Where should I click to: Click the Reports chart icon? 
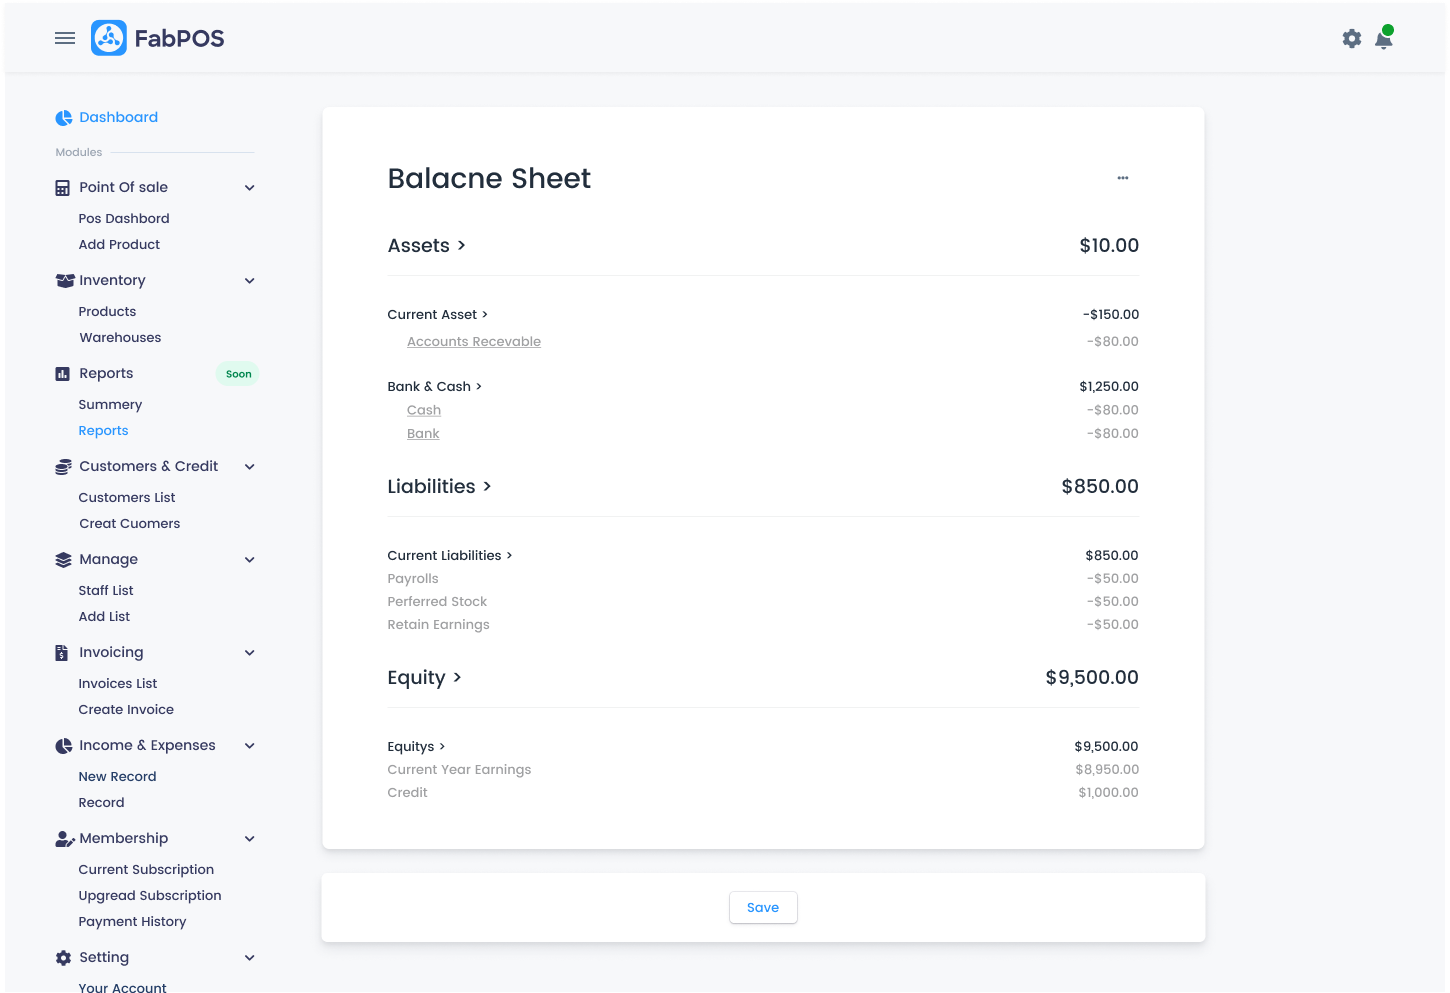pos(63,374)
